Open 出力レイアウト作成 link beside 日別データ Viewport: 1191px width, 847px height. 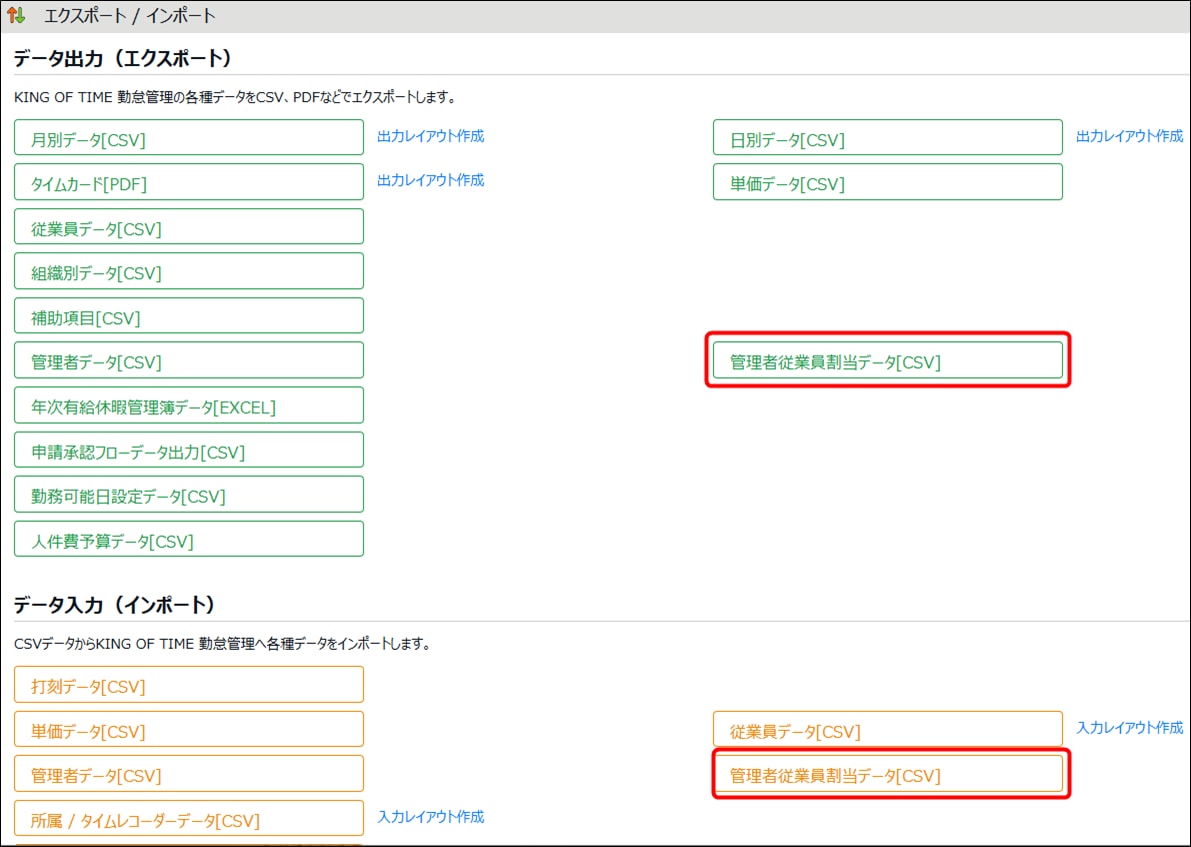[x=1129, y=136]
